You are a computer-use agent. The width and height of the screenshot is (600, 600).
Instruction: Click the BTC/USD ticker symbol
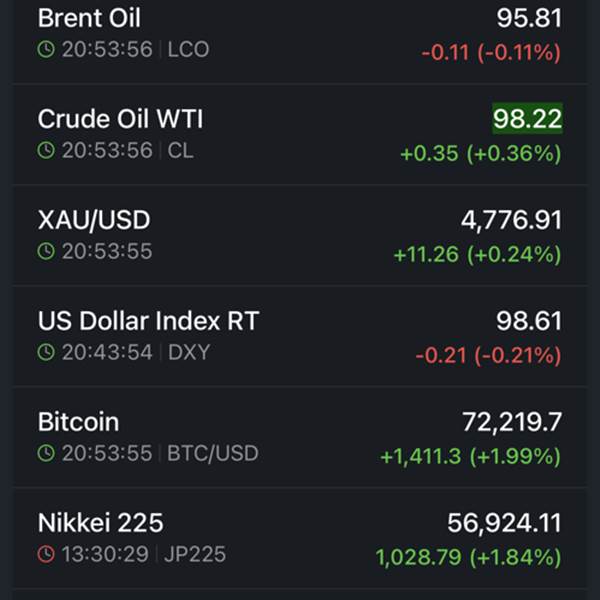click(x=212, y=453)
